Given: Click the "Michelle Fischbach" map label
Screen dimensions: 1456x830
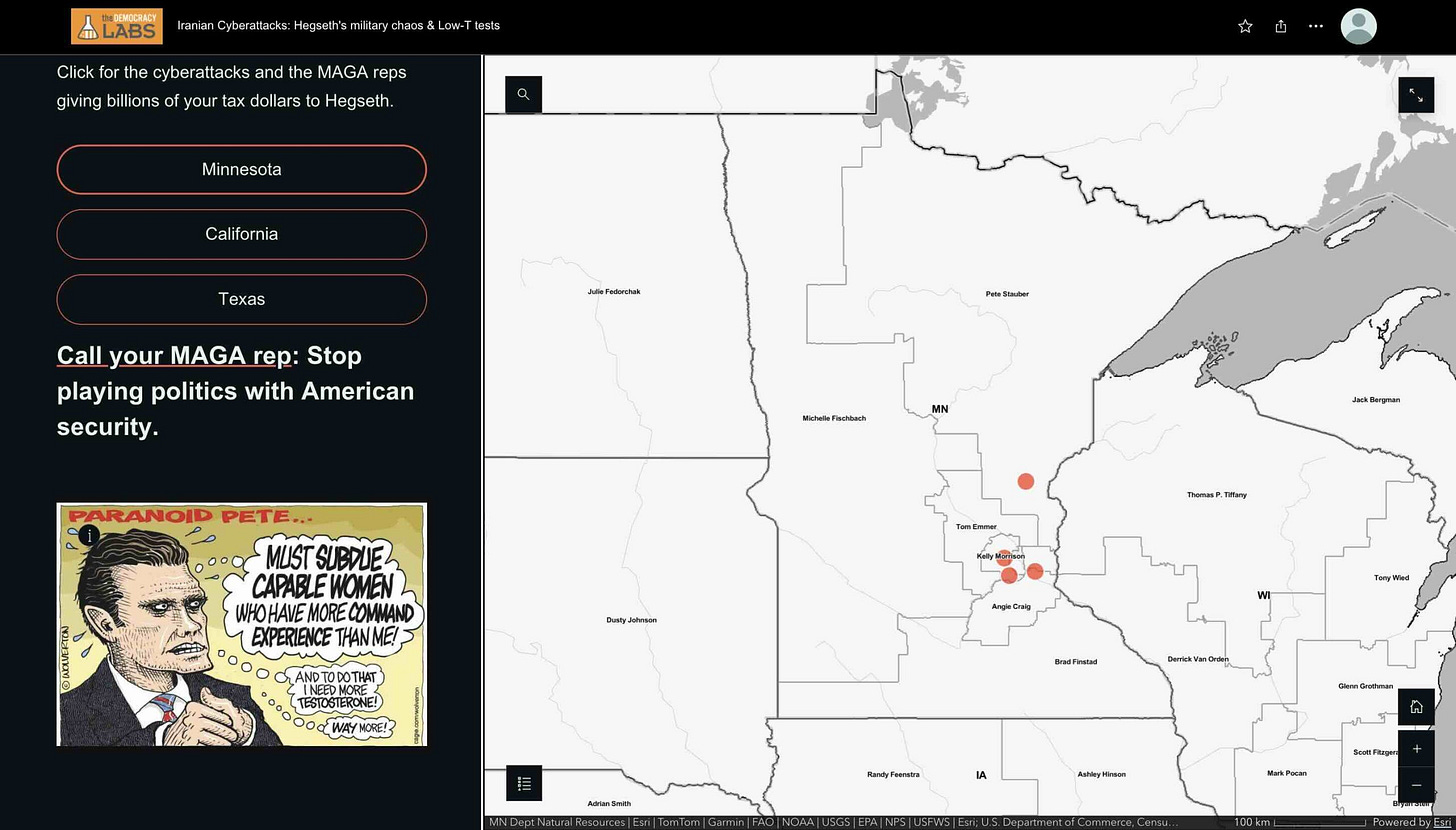Looking at the screenshot, I should tap(834, 419).
